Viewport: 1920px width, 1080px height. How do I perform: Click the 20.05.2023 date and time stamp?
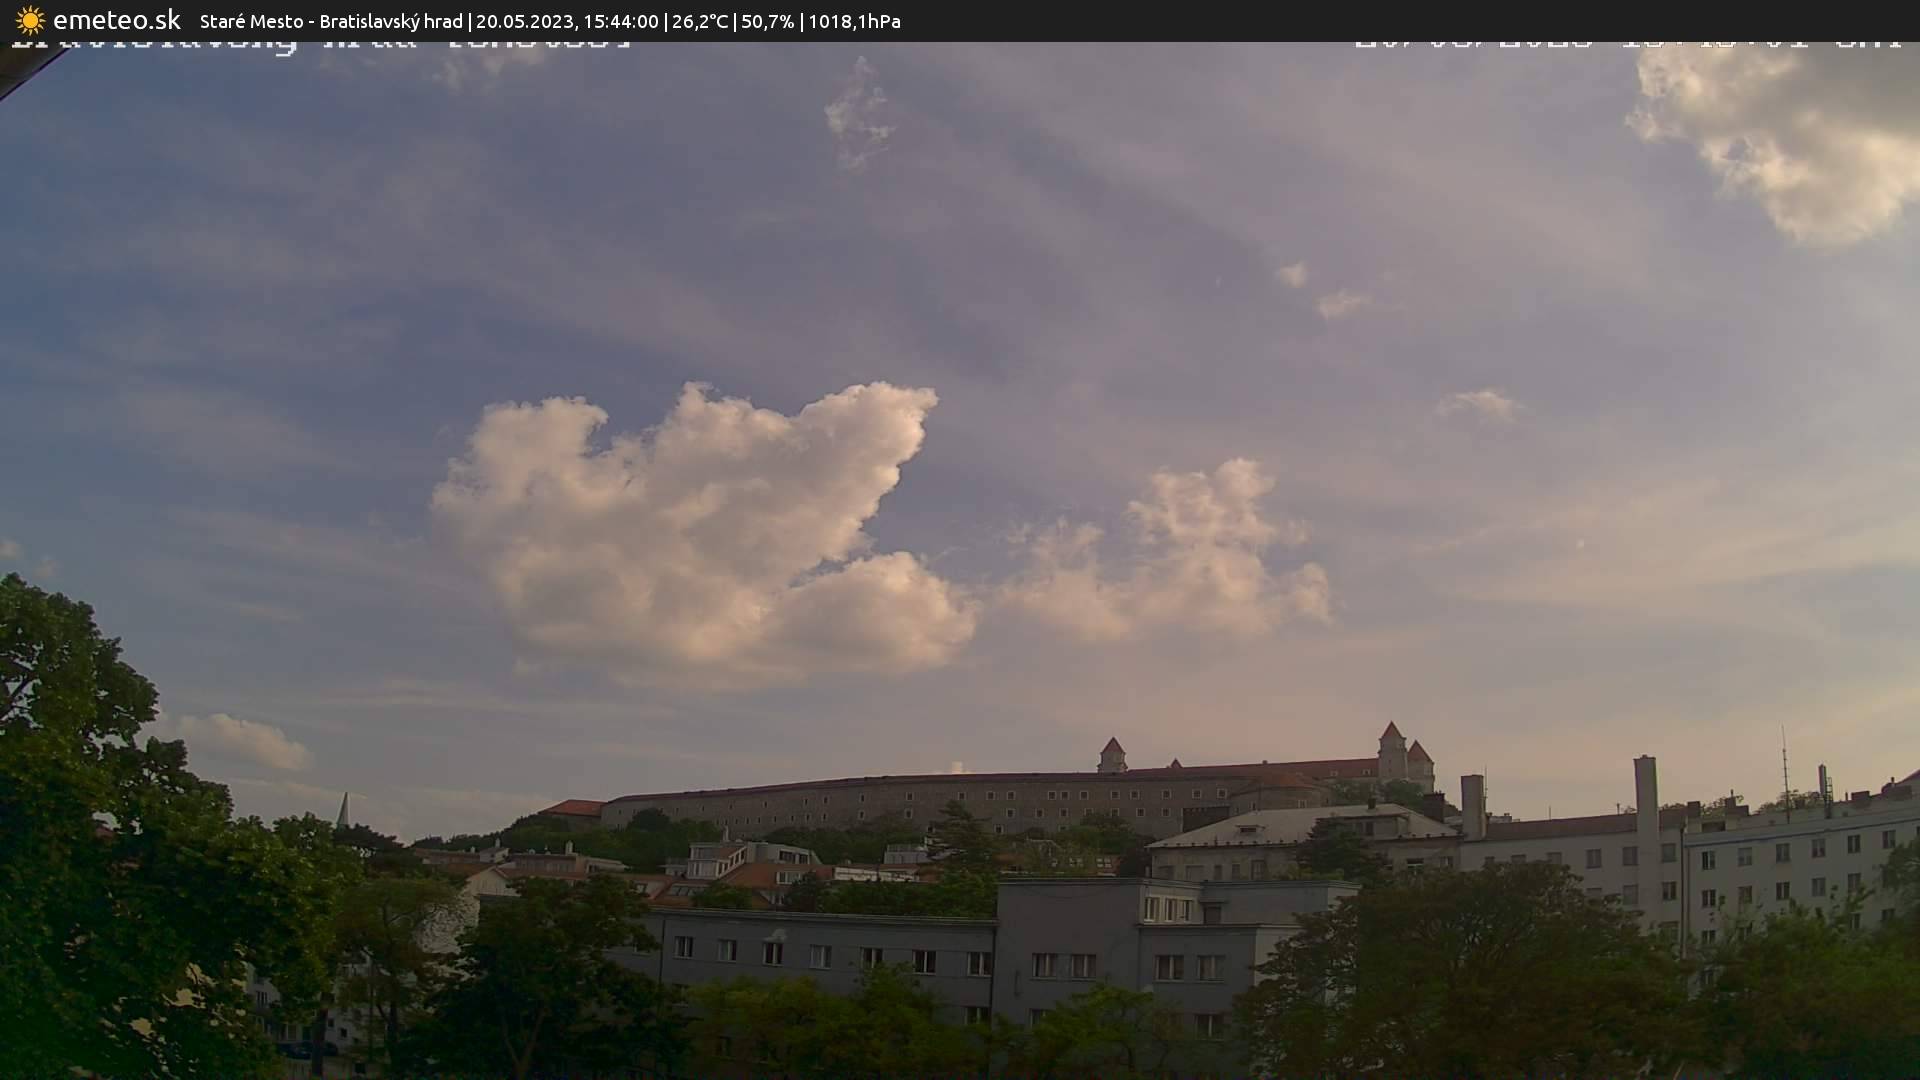pos(567,21)
